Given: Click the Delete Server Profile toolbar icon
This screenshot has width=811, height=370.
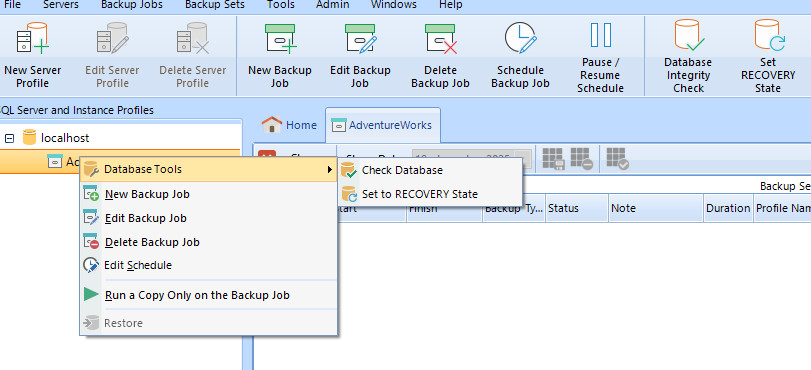Looking at the screenshot, I should coord(192,38).
